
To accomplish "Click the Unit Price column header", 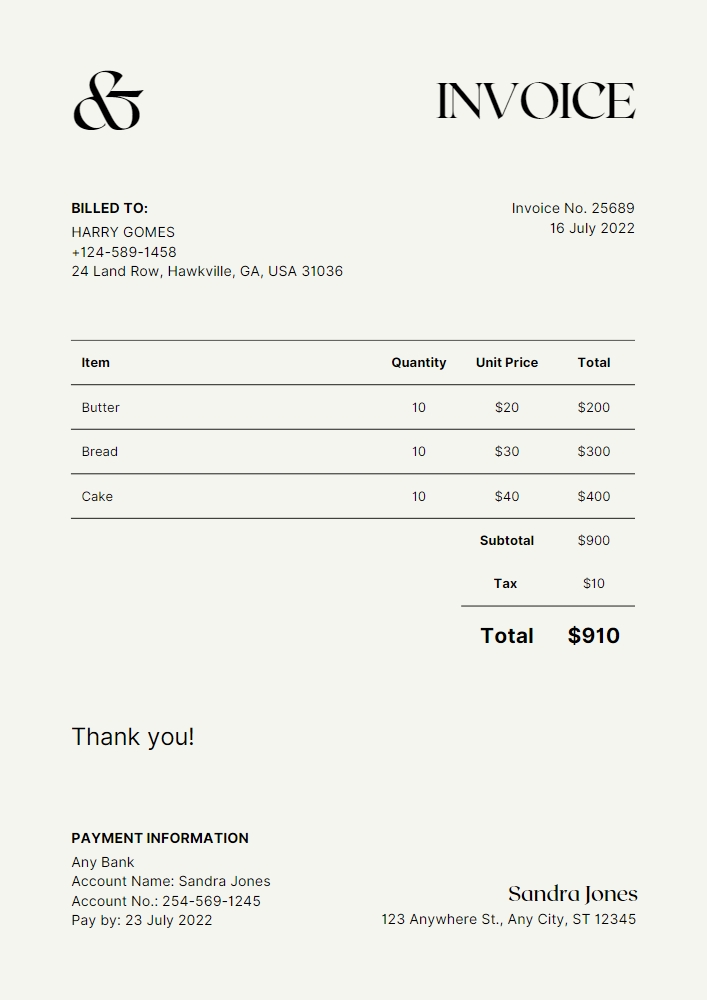I will tap(507, 363).
